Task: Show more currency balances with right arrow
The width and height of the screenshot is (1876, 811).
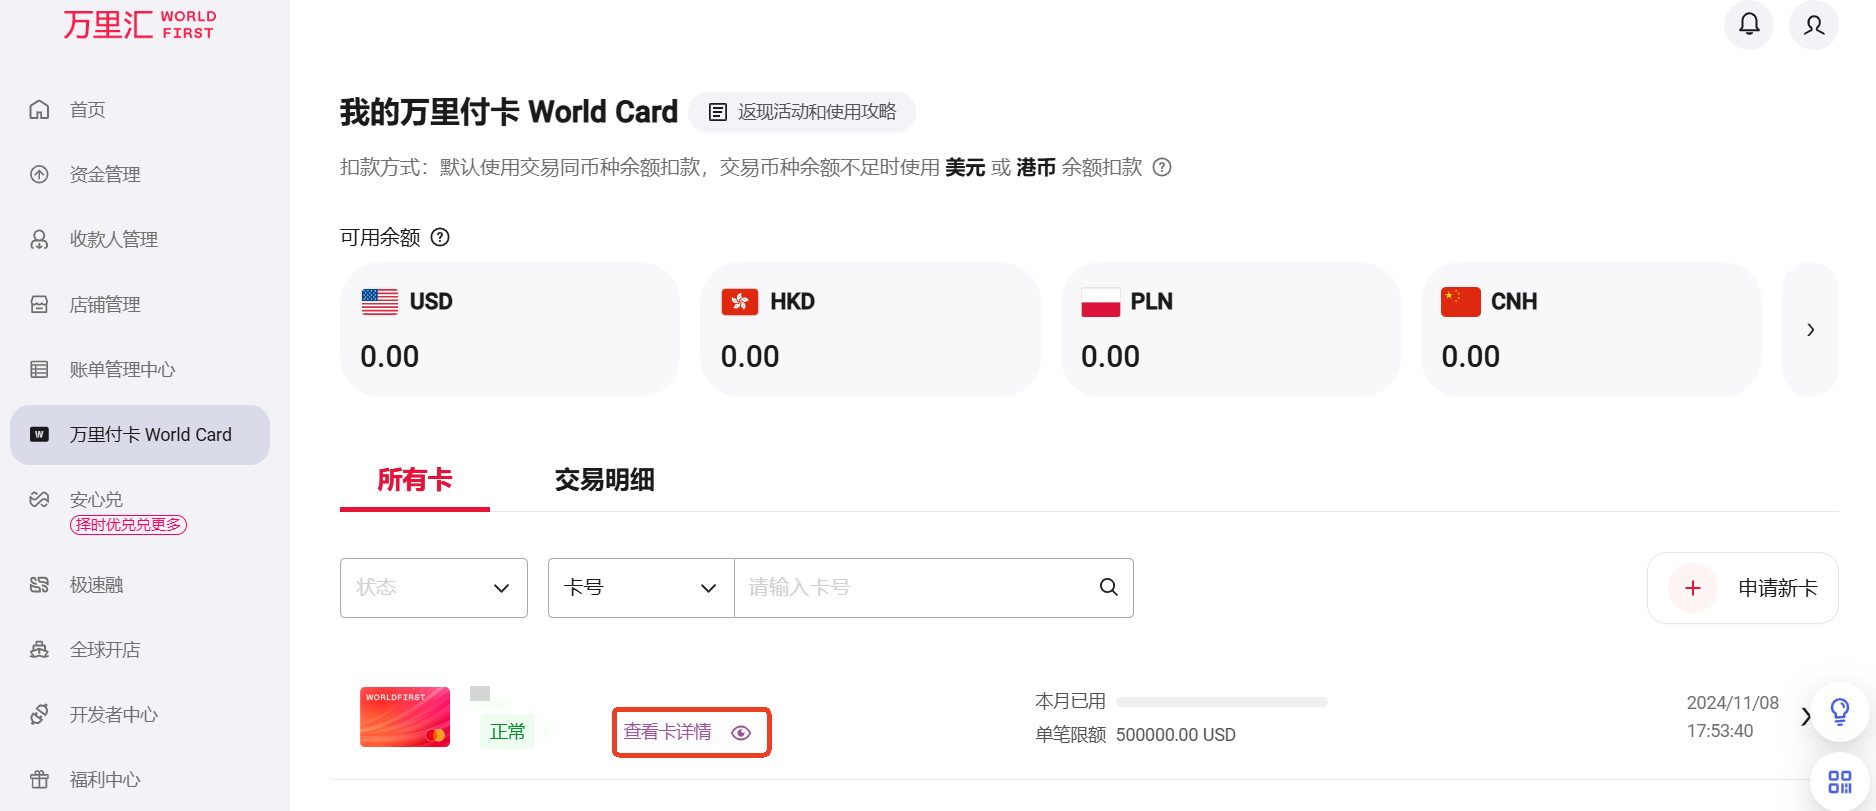Action: 1810,330
